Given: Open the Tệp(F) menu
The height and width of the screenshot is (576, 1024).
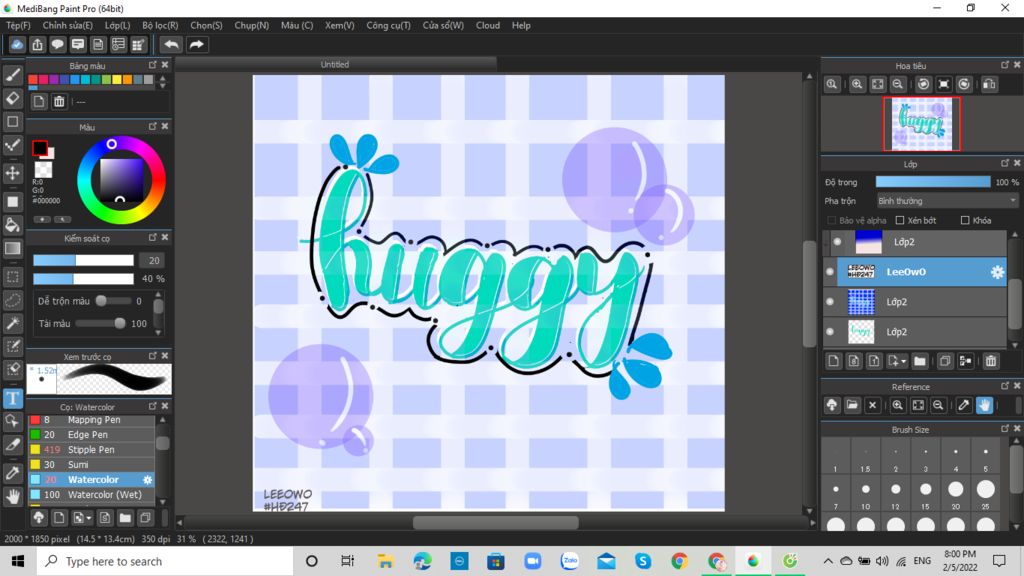Looking at the screenshot, I should coord(18,25).
